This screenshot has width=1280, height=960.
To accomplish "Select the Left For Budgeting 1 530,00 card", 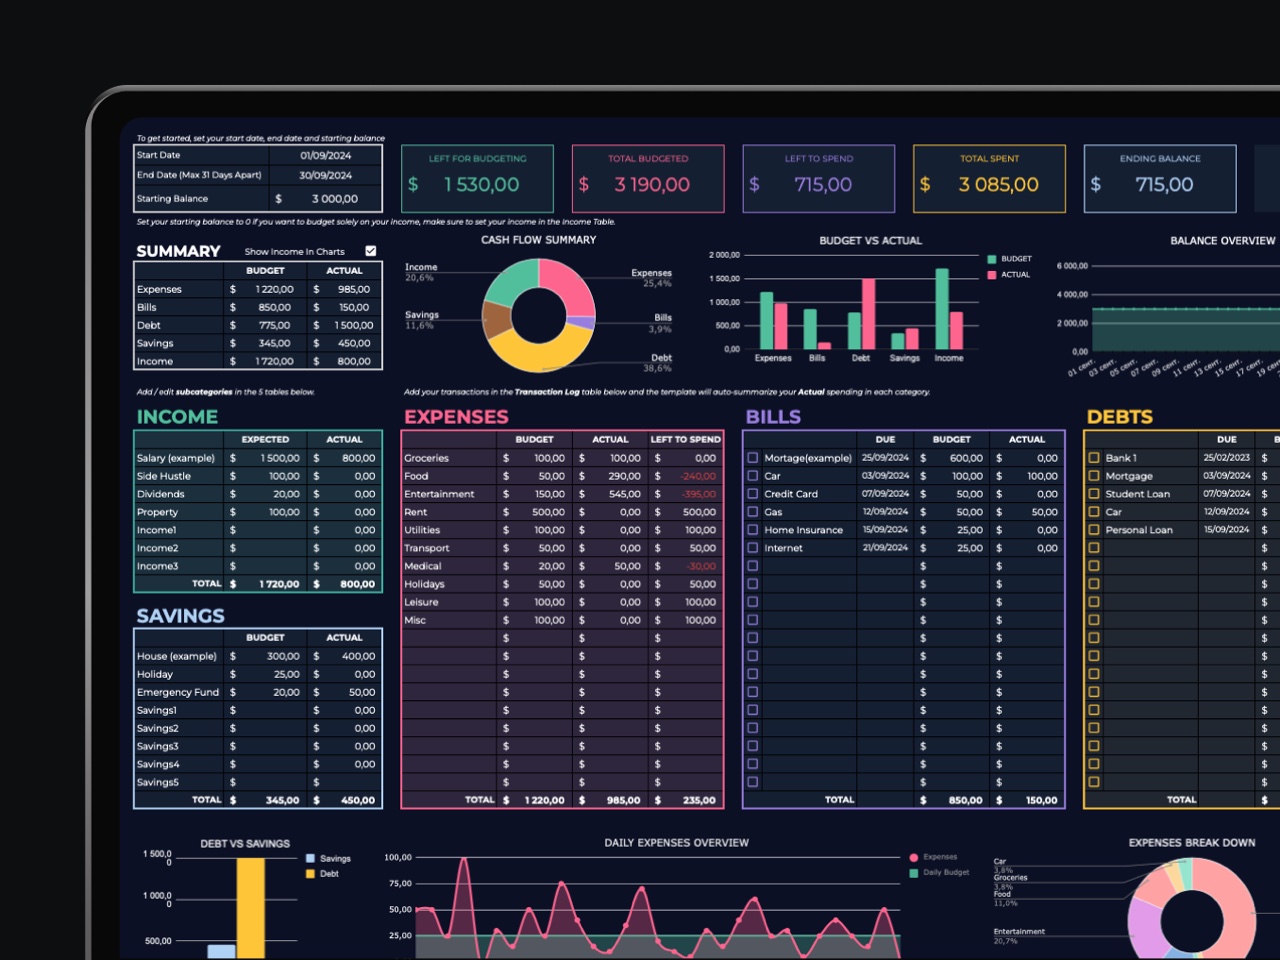I will pos(477,179).
